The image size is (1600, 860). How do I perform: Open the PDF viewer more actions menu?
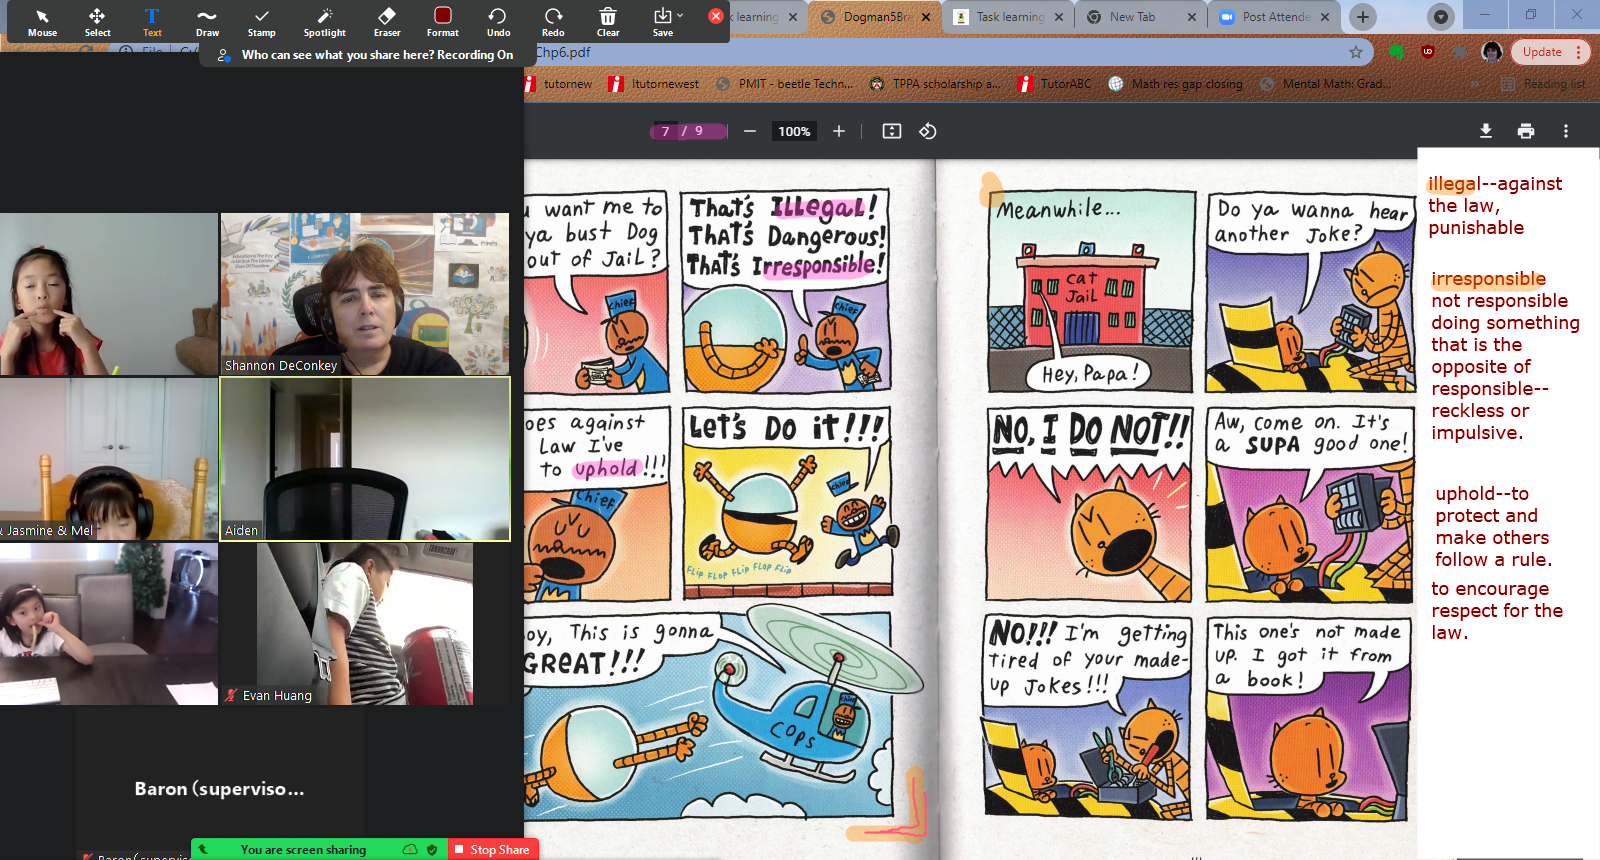[1566, 131]
